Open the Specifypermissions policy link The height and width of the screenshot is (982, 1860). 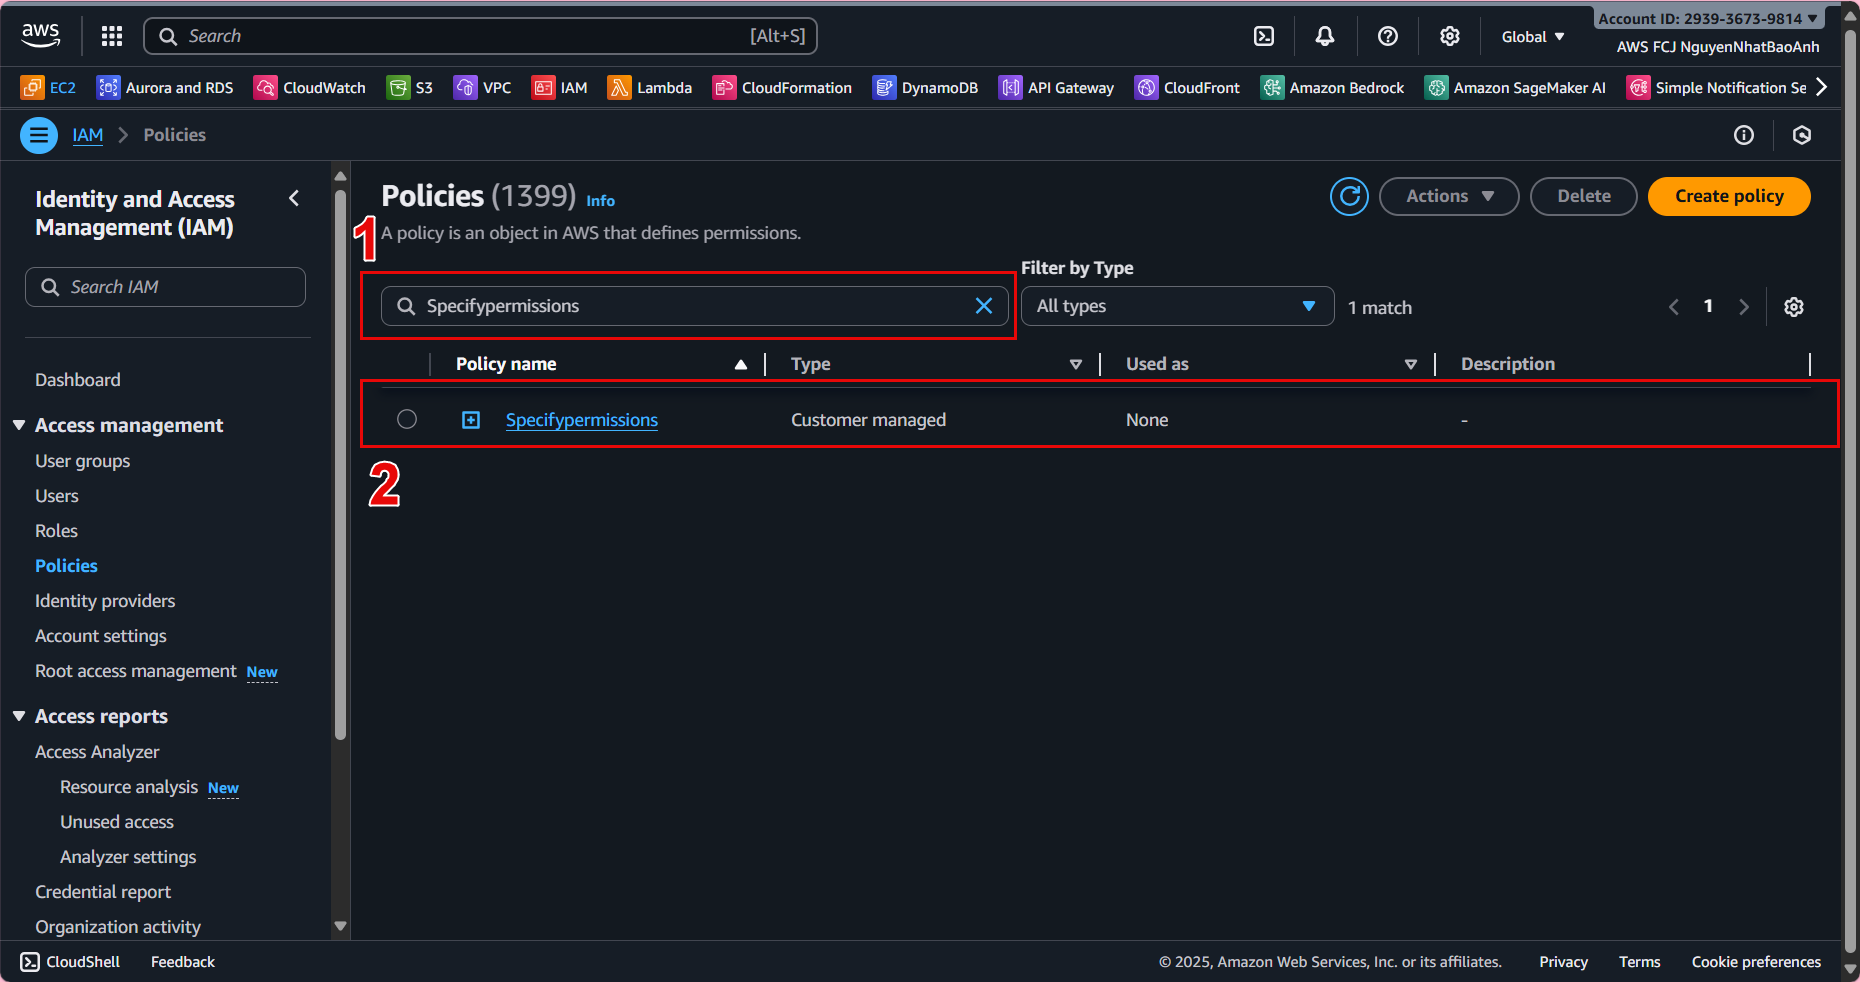581,420
